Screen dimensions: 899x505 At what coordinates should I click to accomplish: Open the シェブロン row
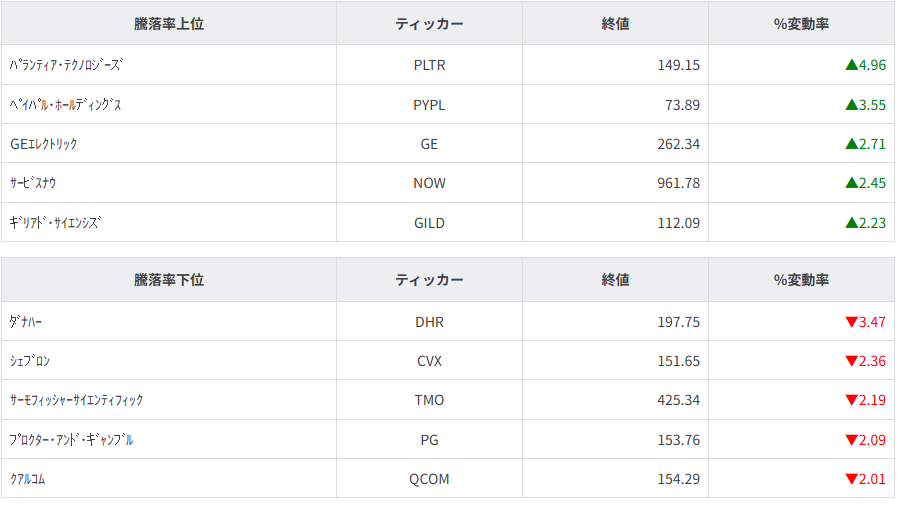click(29, 361)
